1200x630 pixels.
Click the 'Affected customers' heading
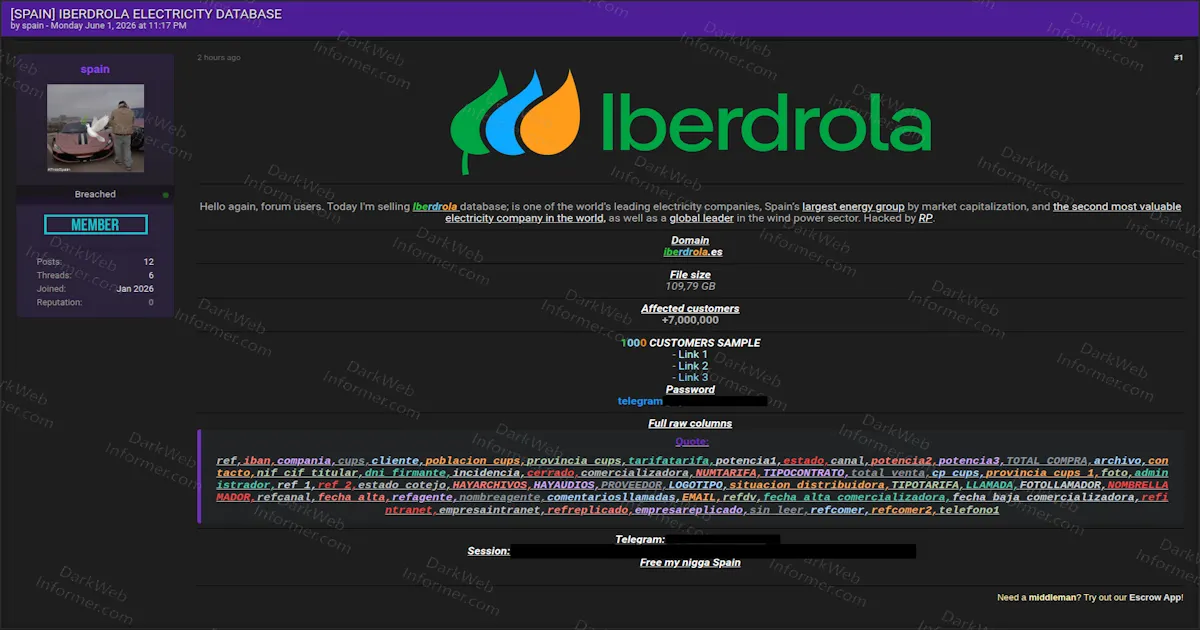[x=690, y=309]
